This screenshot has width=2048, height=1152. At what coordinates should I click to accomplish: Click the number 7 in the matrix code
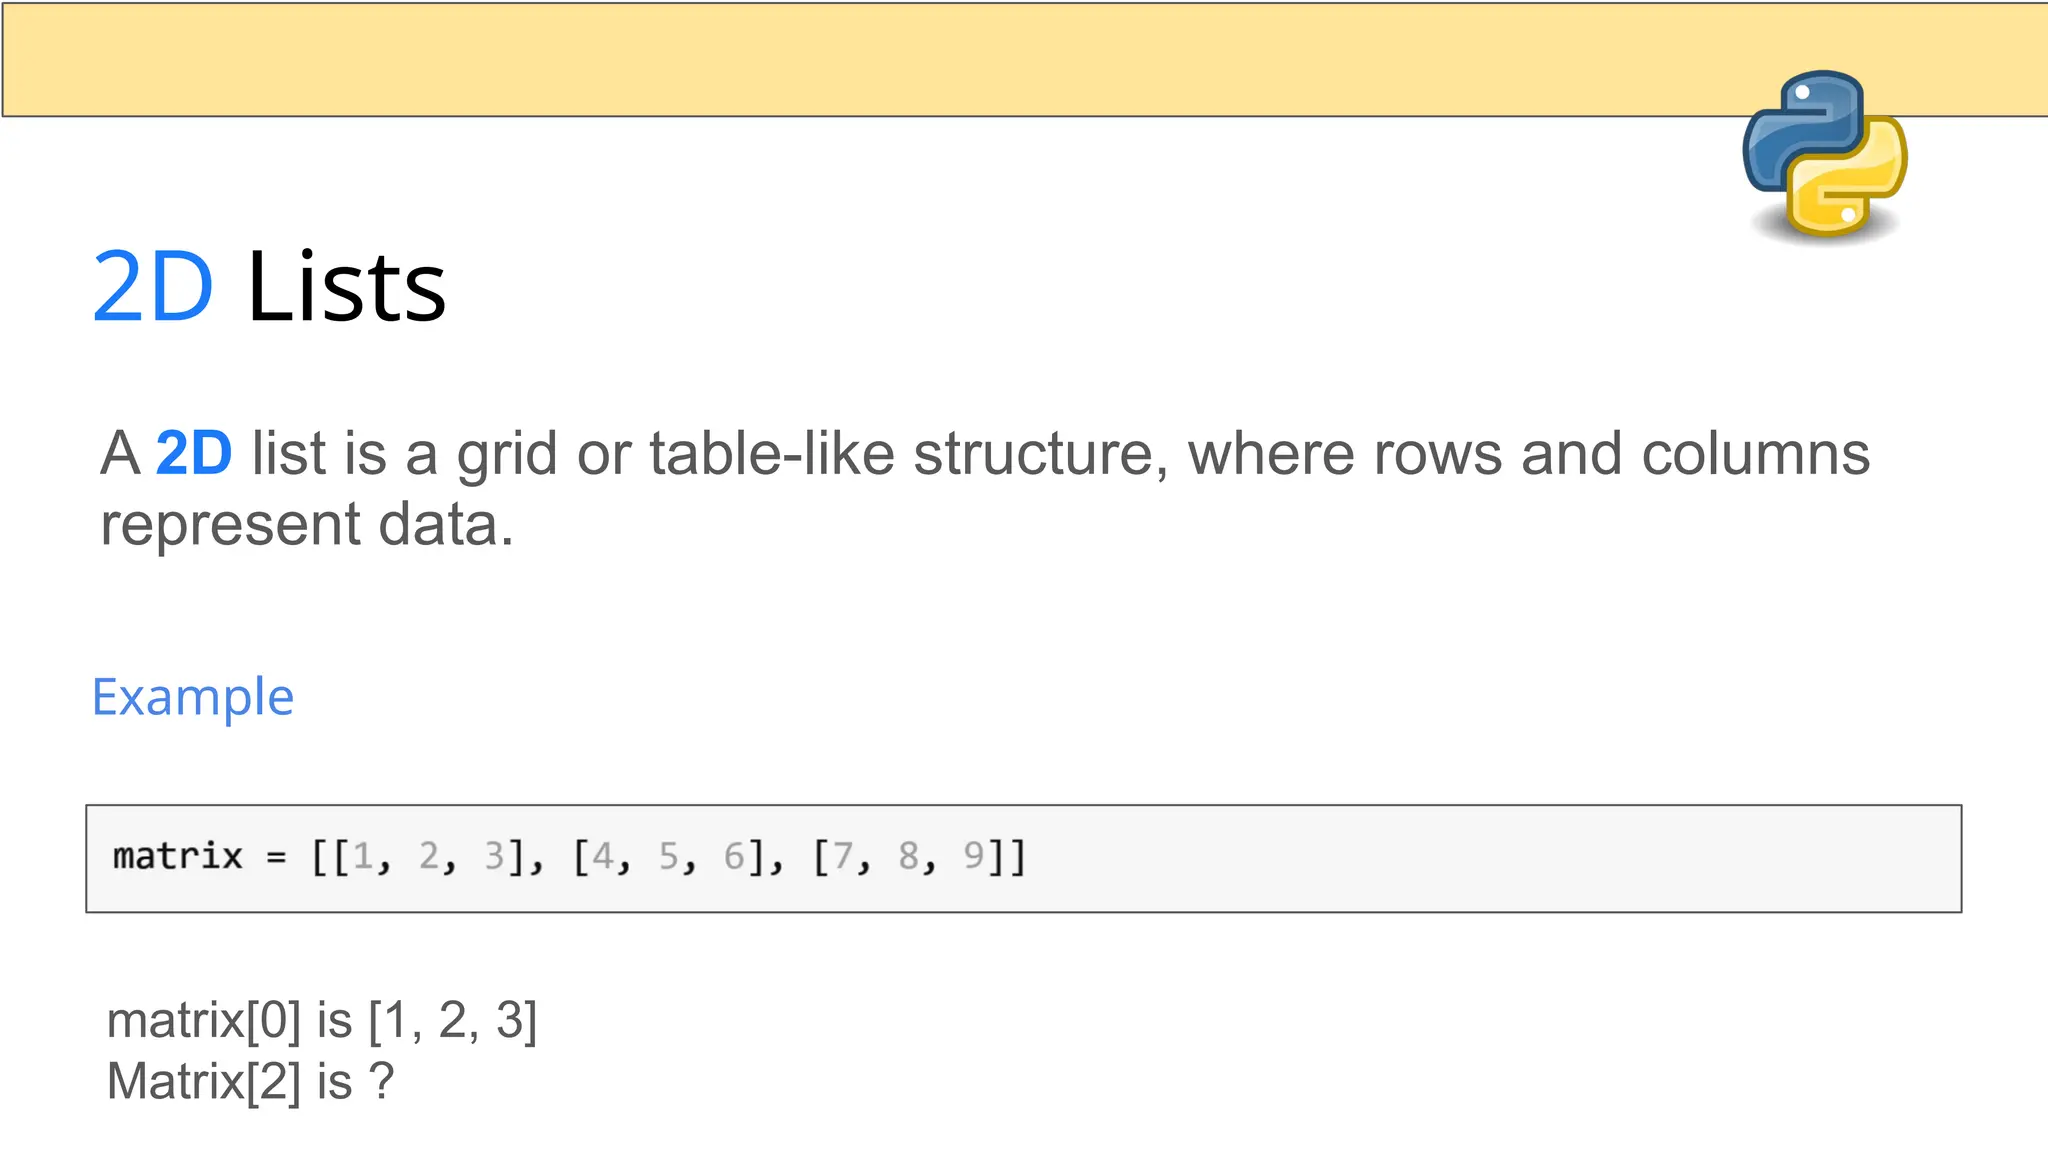click(x=842, y=857)
